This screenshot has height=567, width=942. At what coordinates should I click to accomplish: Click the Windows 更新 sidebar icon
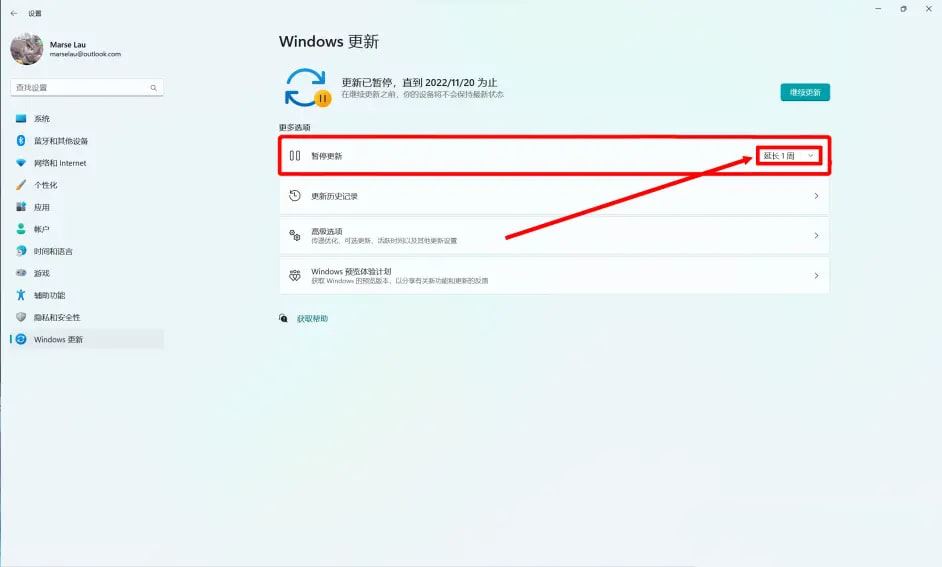21,339
